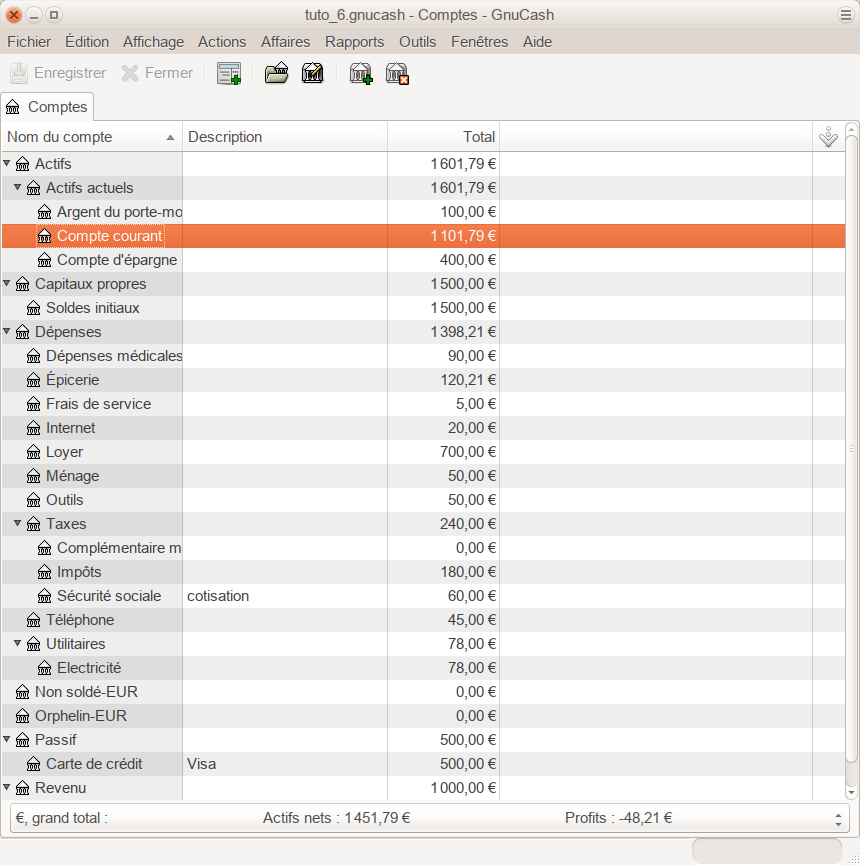860x865 pixels.
Task: Click the Total column header
Action: tap(443, 137)
